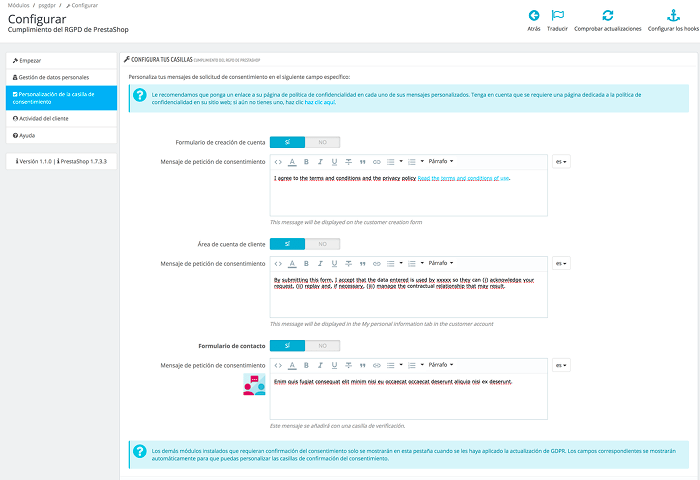Switch Formulario de contacto toggle to NO
The width and height of the screenshot is (700, 480).
(323, 345)
